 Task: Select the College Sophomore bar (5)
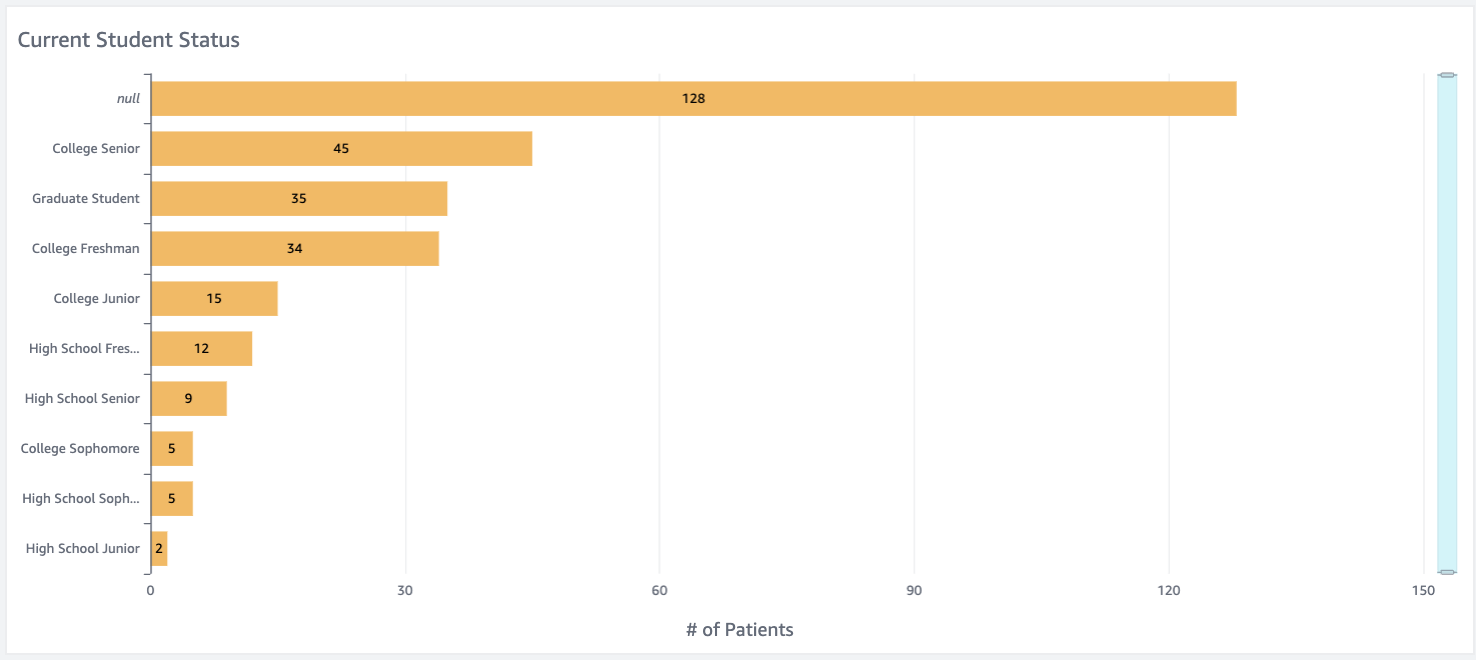[x=171, y=449]
